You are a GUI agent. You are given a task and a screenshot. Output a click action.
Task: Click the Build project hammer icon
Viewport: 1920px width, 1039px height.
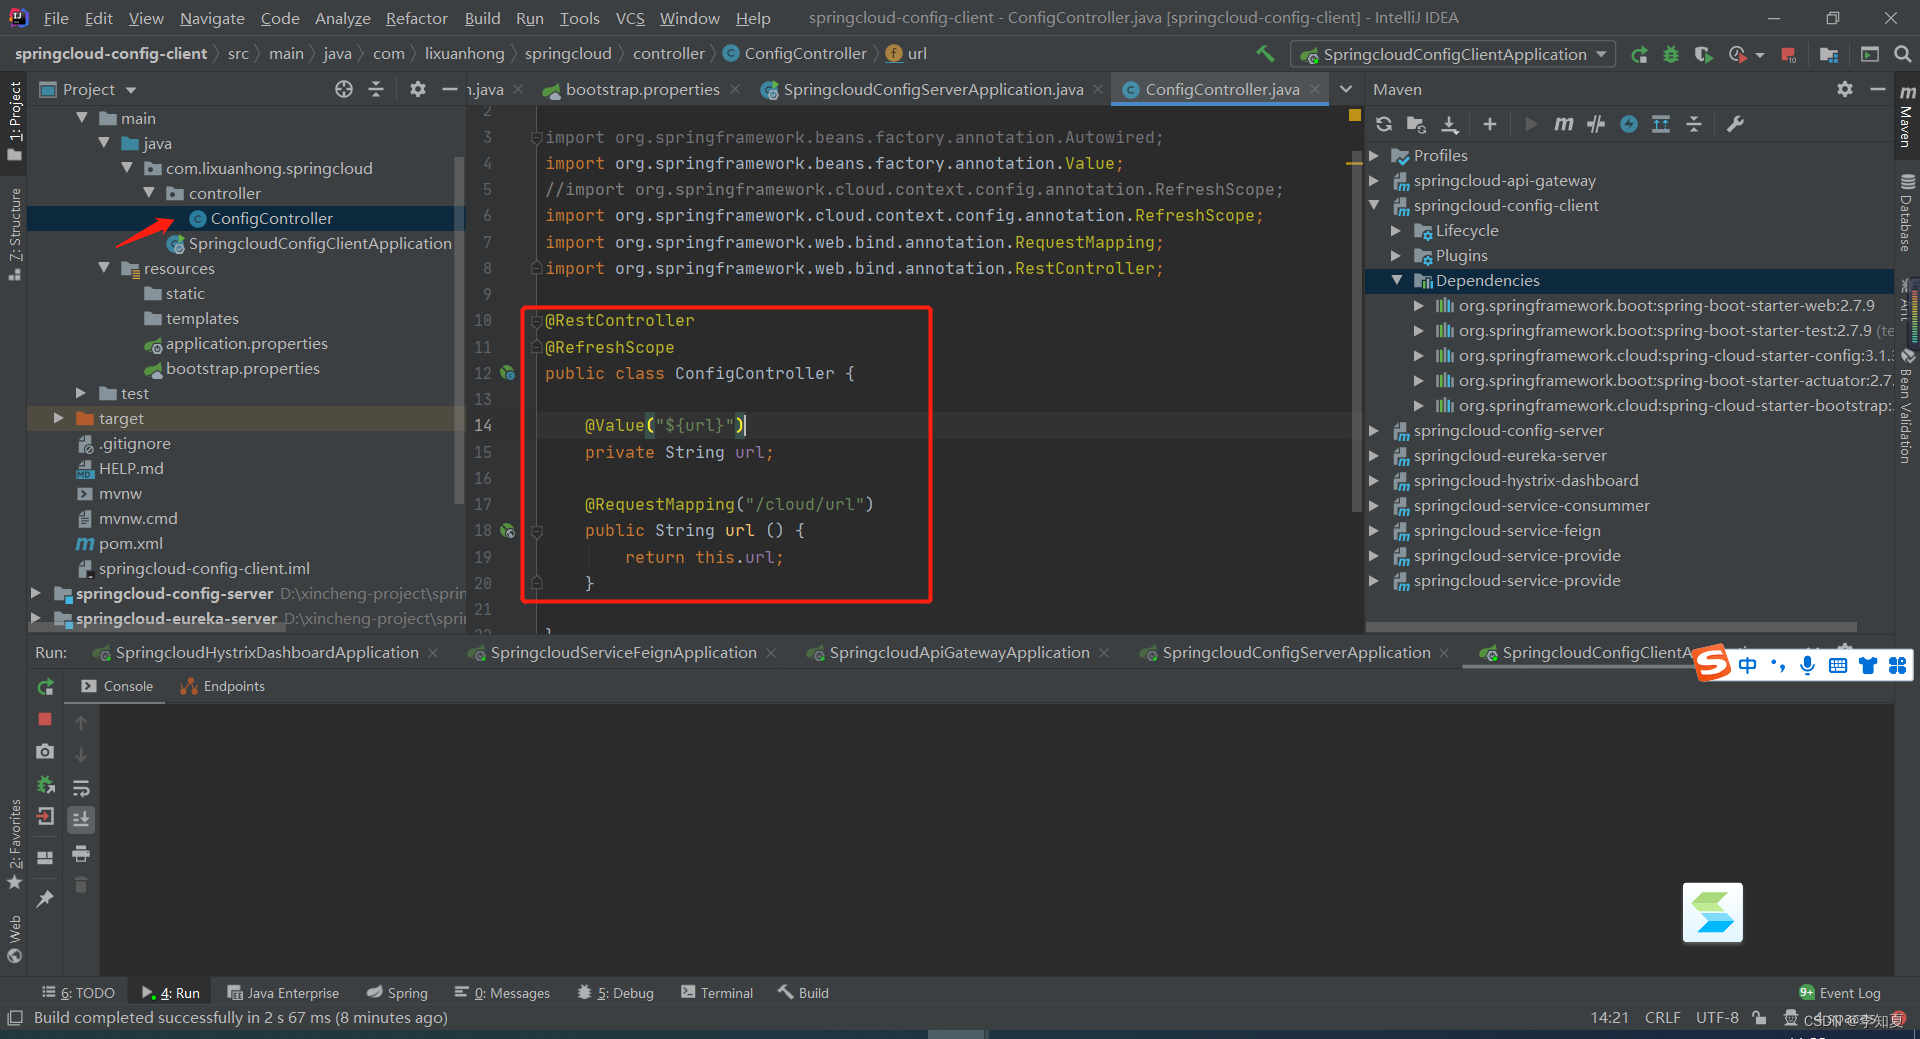1265,54
